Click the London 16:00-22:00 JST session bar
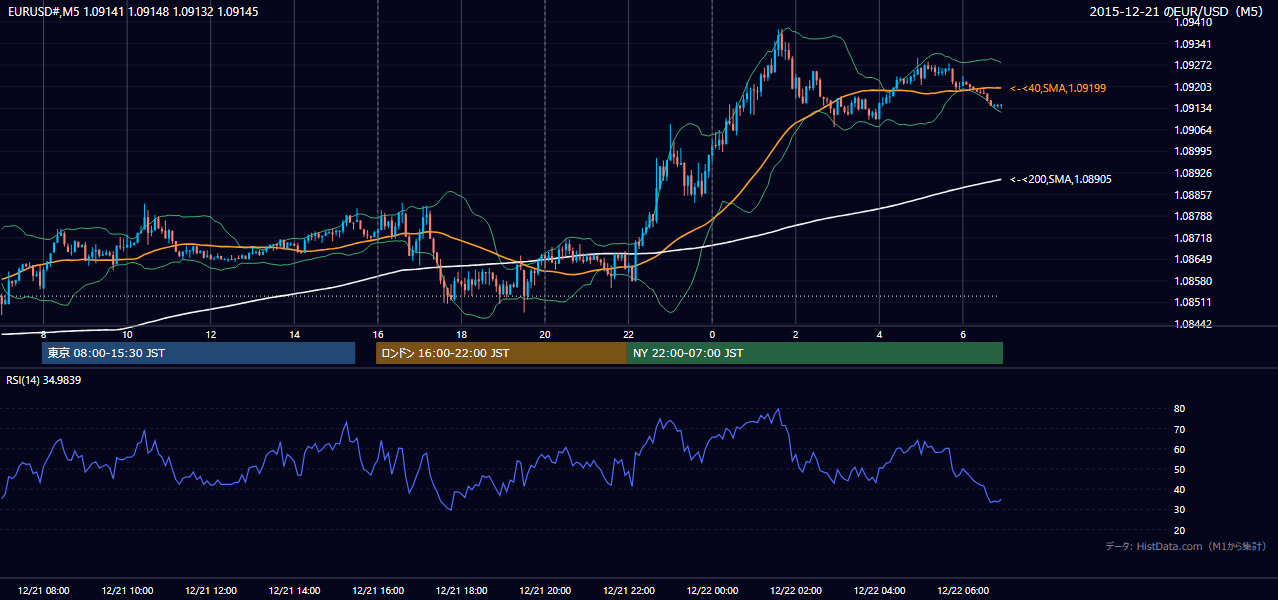The width and height of the screenshot is (1278, 600). click(x=501, y=353)
